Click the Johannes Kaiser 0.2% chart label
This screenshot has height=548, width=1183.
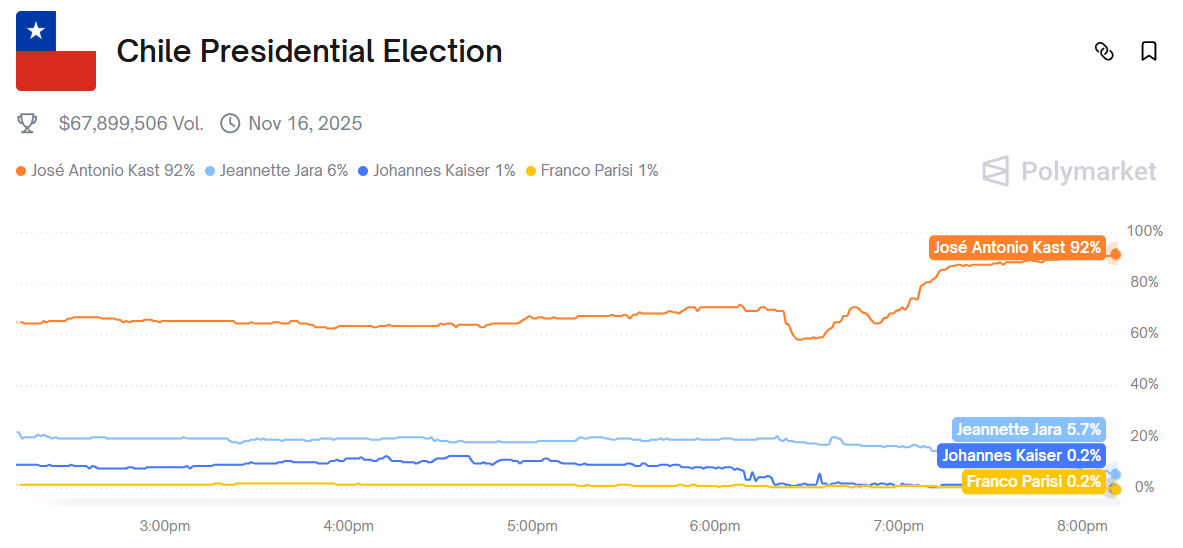[x=1021, y=456]
